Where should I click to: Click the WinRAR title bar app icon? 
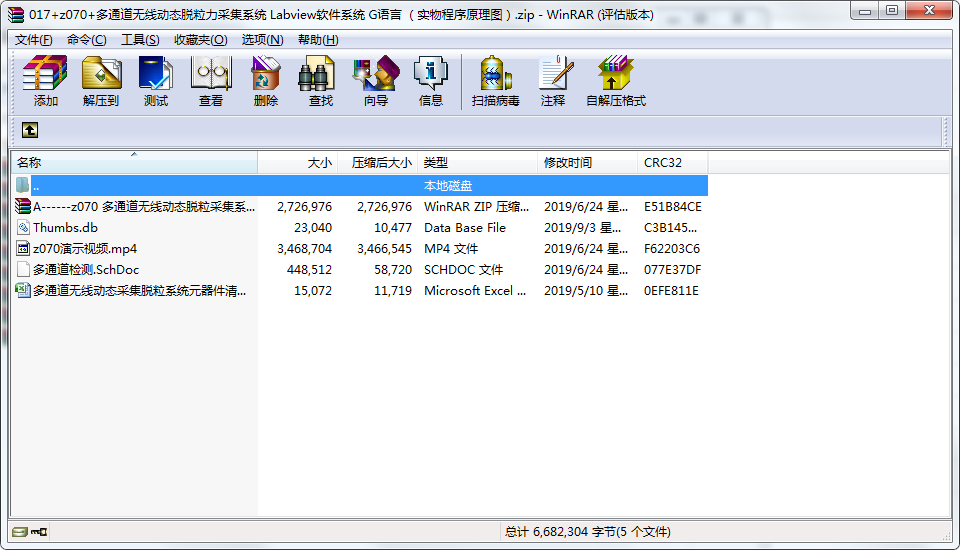[x=15, y=14]
